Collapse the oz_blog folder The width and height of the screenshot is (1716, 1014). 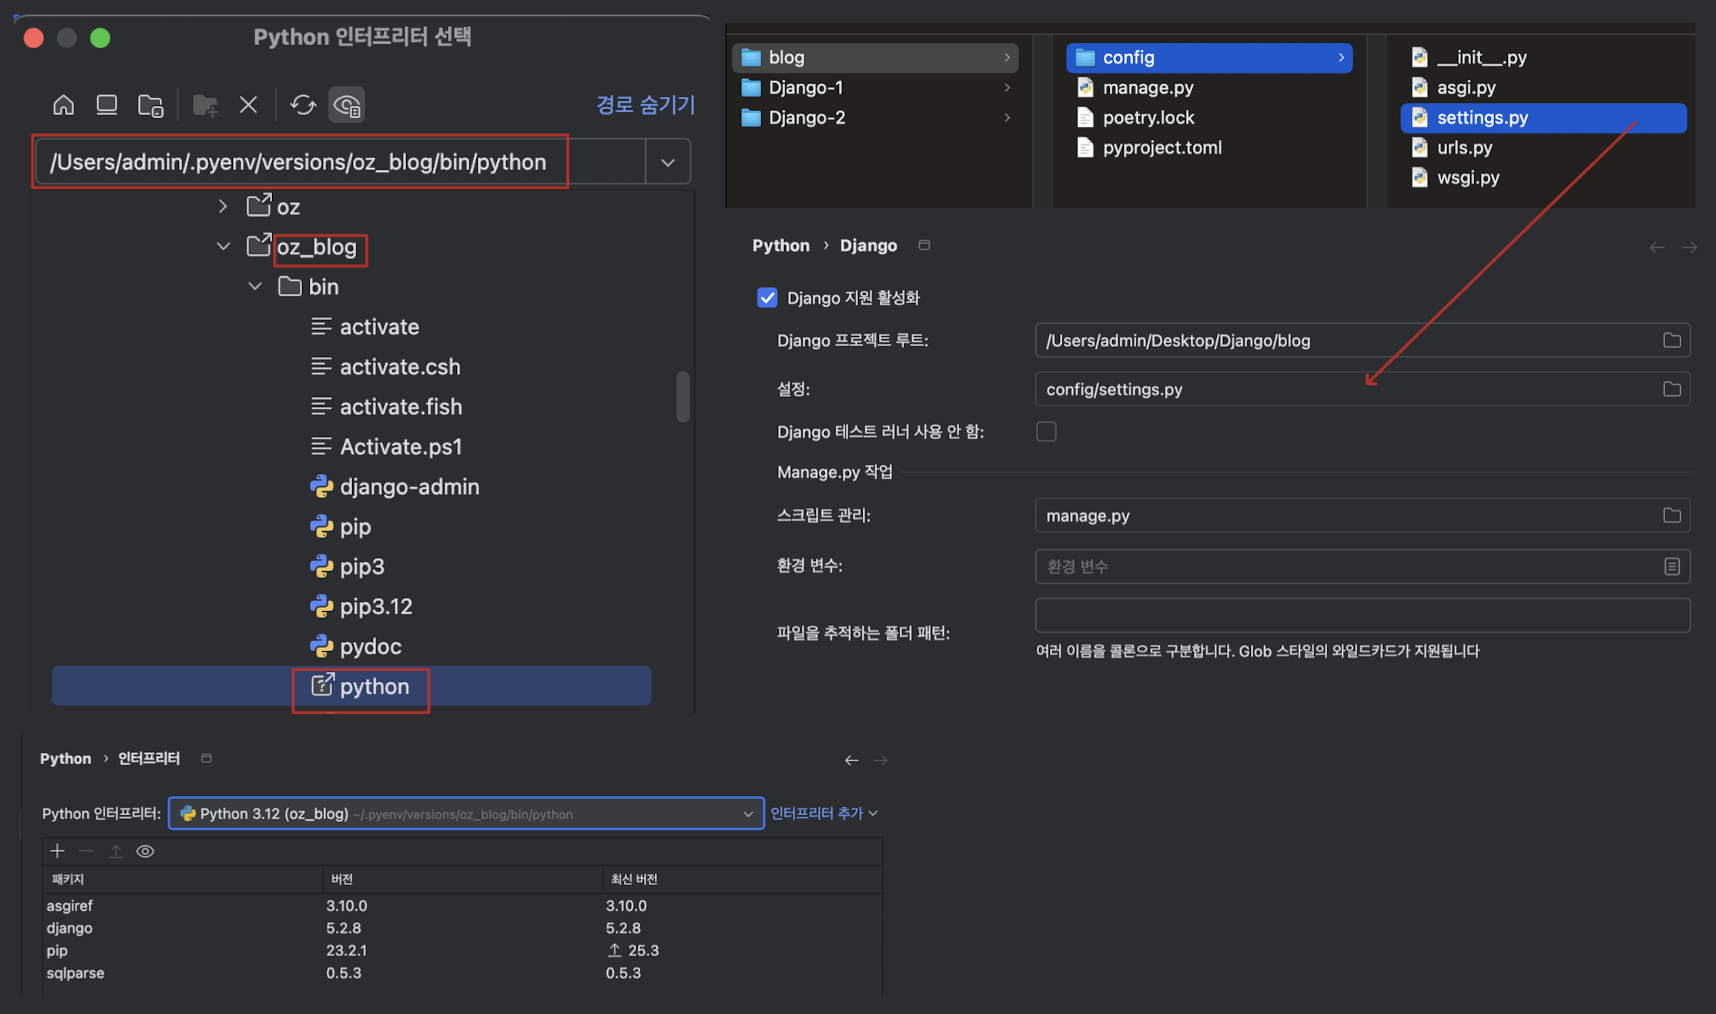[223, 247]
